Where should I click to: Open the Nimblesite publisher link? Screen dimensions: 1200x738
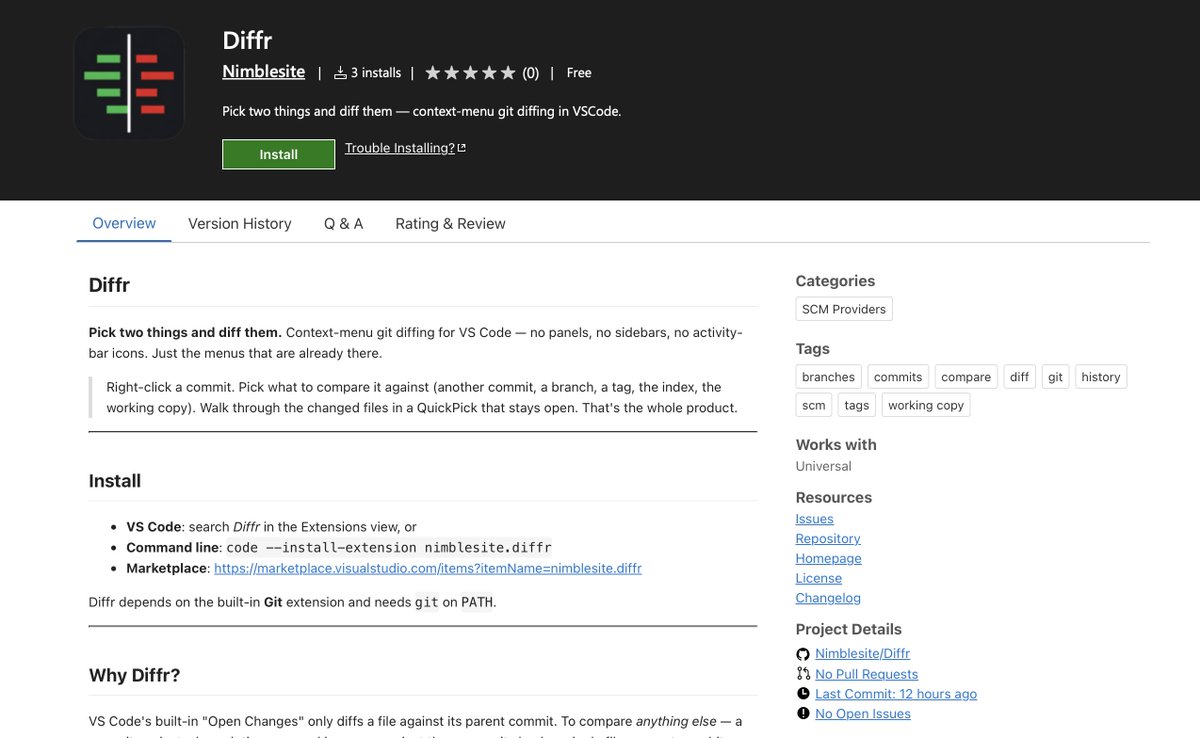(264, 72)
